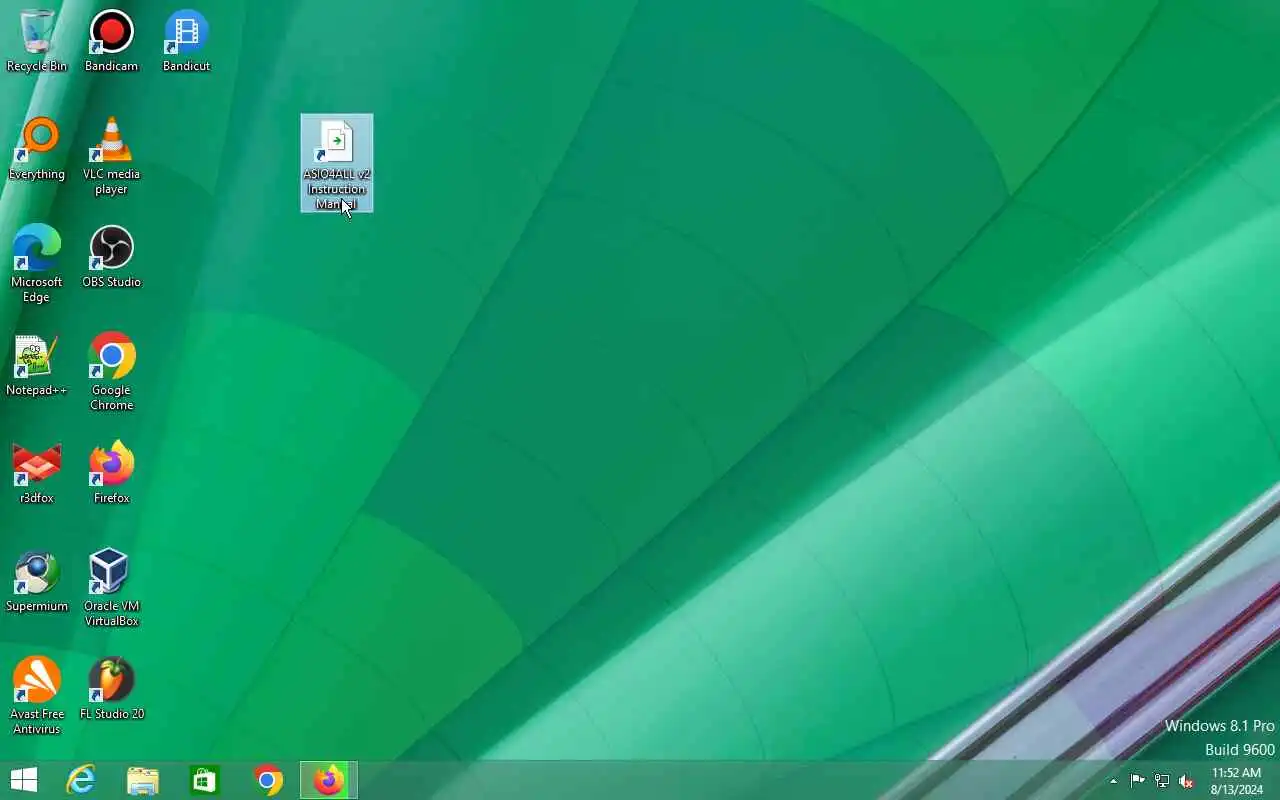Open File Explorer from the taskbar
Viewport: 1280px width, 800px height.
(143, 780)
